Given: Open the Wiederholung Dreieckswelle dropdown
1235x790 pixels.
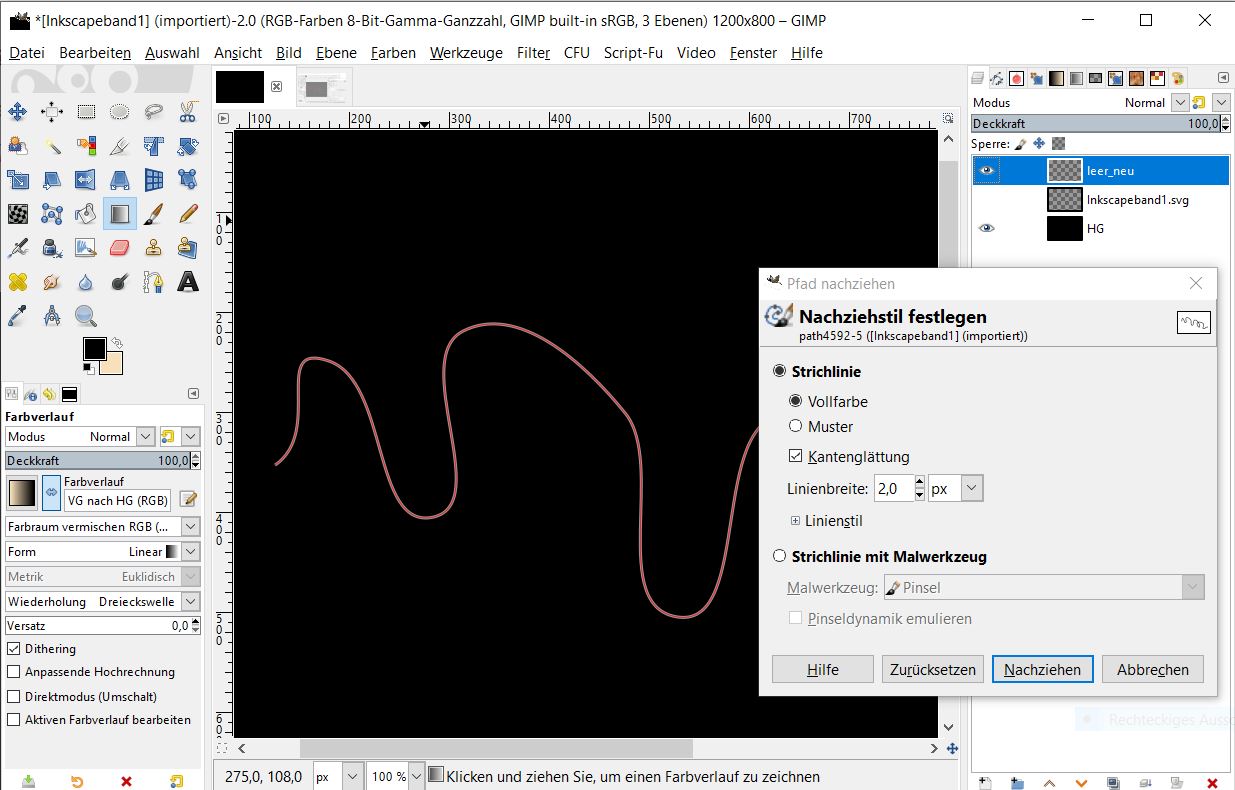Looking at the screenshot, I should tap(190, 602).
